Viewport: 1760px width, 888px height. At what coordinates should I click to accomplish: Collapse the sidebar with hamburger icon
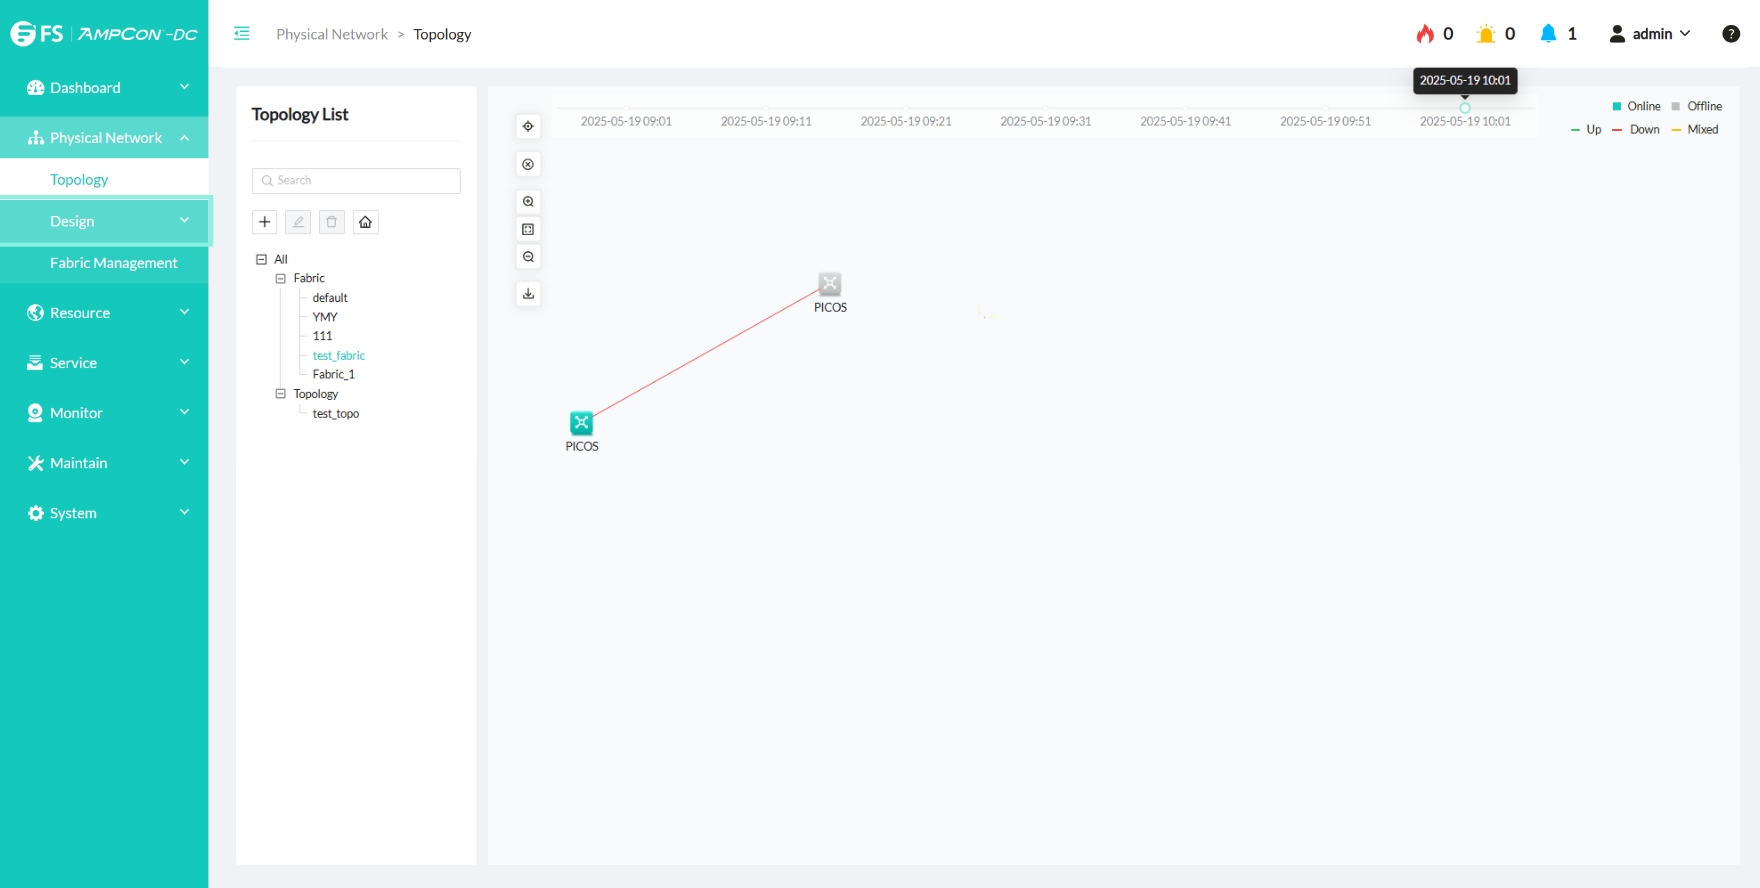(x=242, y=34)
